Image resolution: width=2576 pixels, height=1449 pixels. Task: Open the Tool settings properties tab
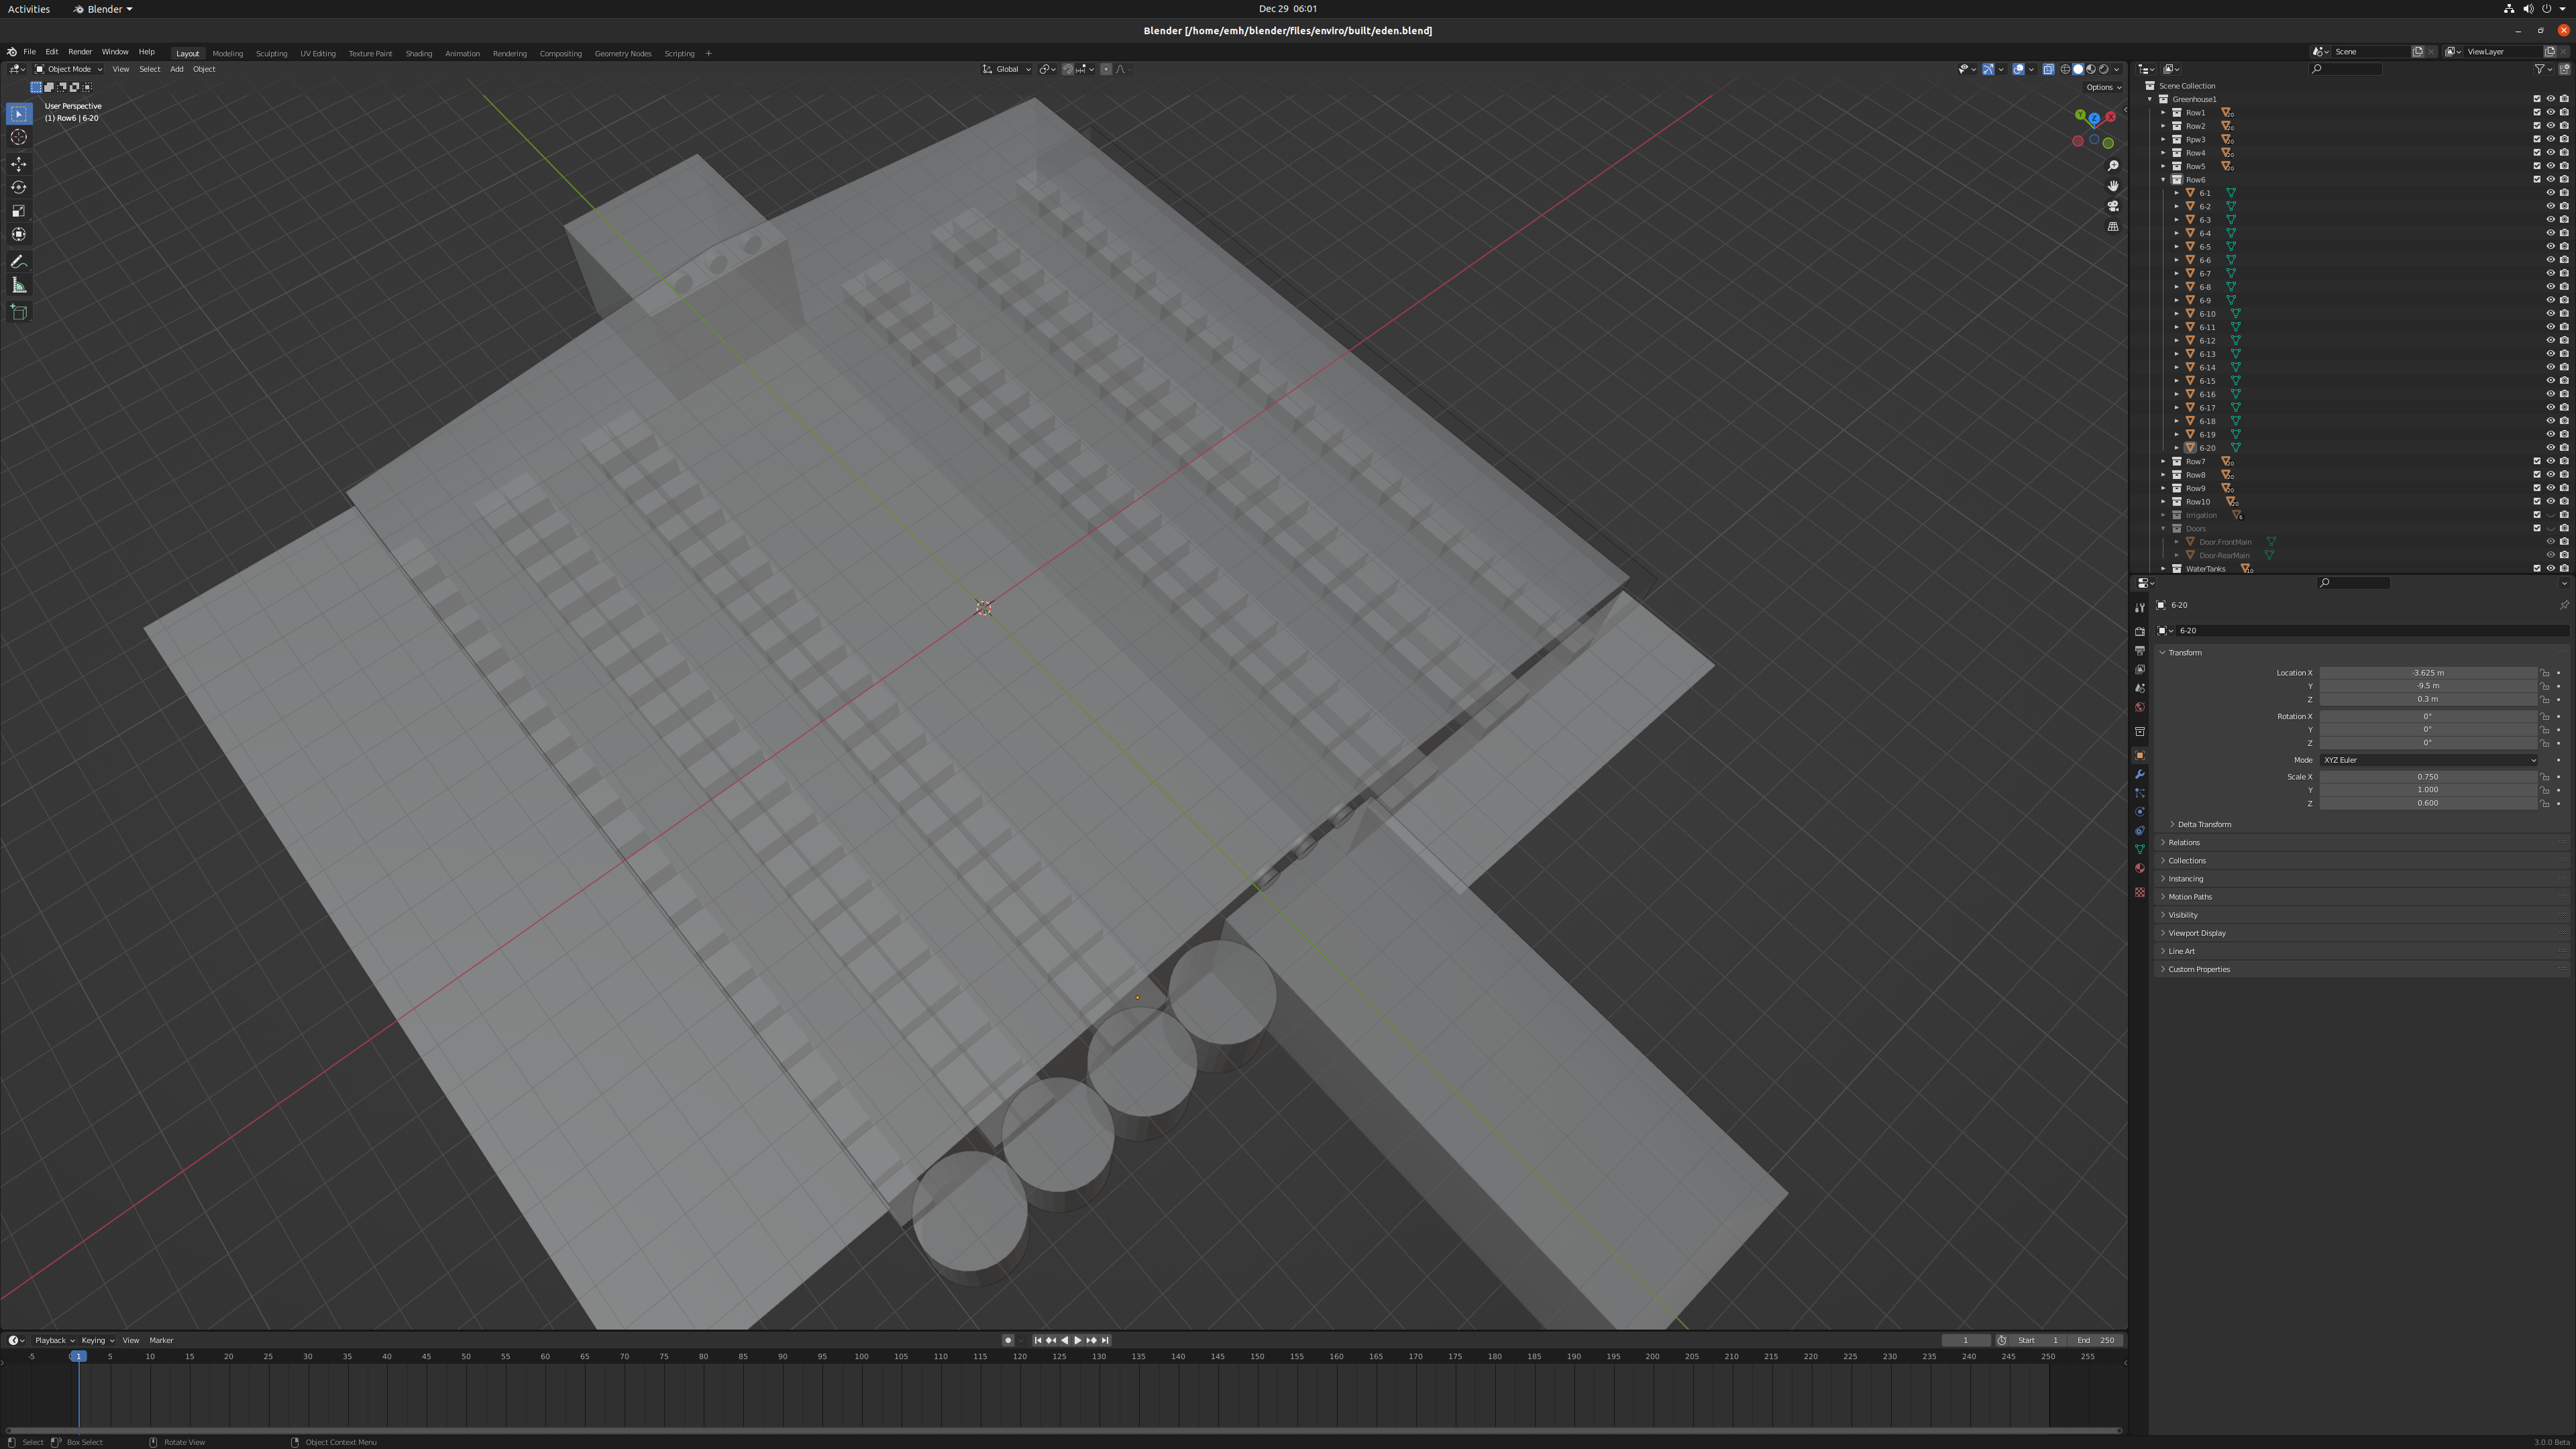pos(2139,607)
